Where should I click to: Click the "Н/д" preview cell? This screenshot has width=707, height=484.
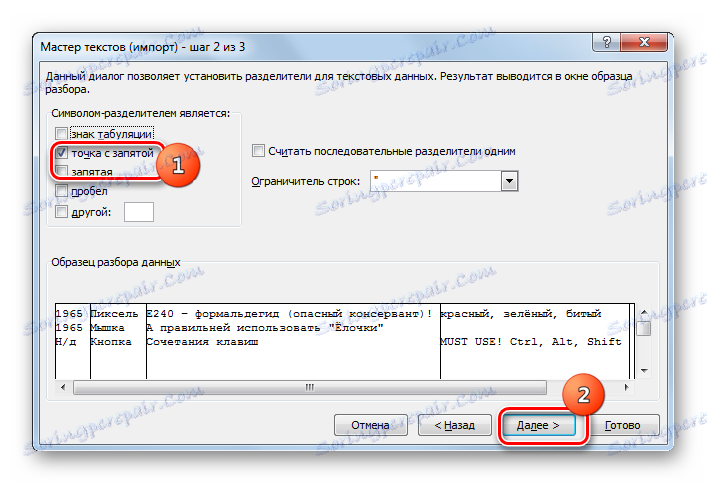(65, 342)
